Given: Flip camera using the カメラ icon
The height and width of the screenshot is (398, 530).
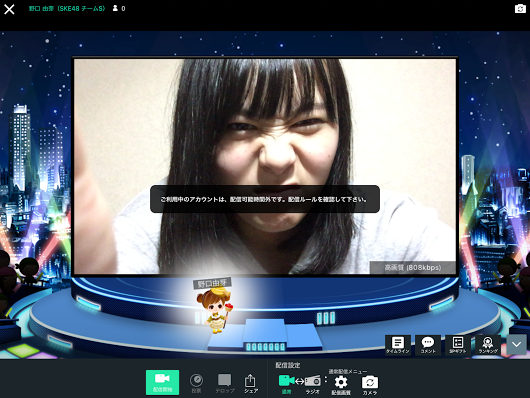Looking at the screenshot, I should 370,385.
